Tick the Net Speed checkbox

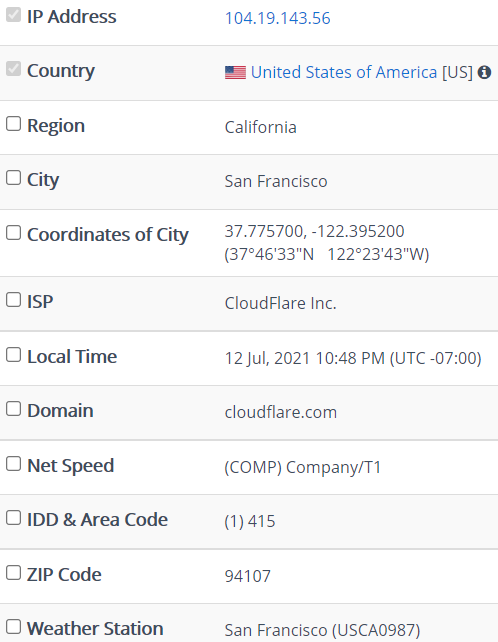point(14,463)
